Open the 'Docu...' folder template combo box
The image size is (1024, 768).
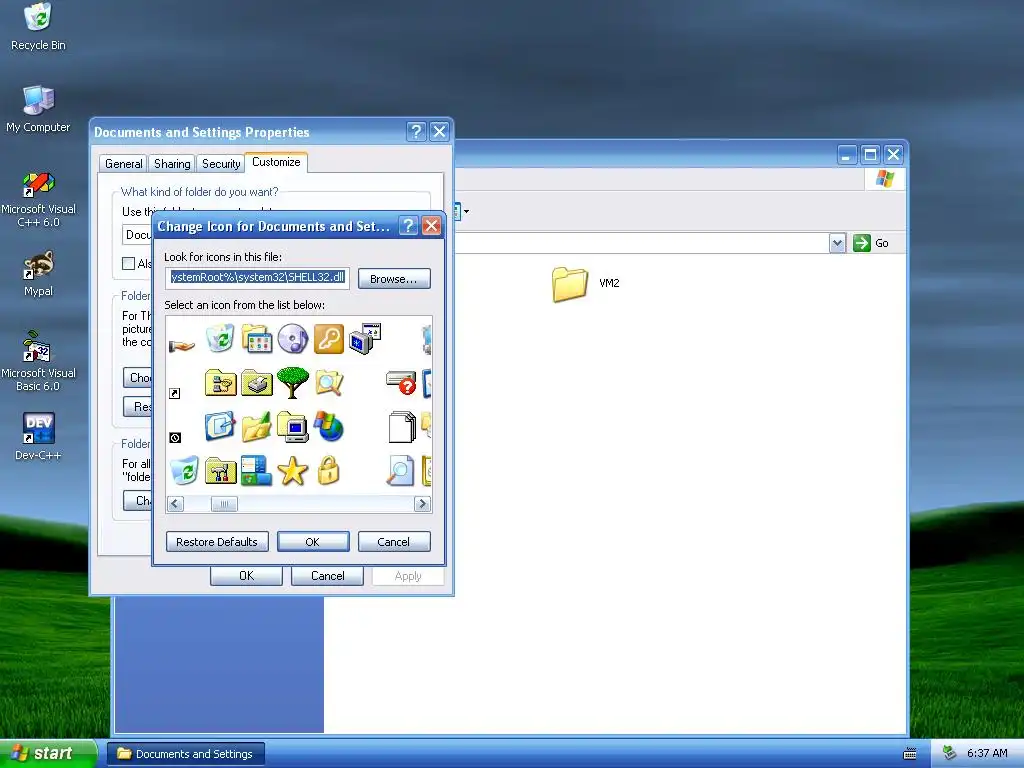coord(137,235)
